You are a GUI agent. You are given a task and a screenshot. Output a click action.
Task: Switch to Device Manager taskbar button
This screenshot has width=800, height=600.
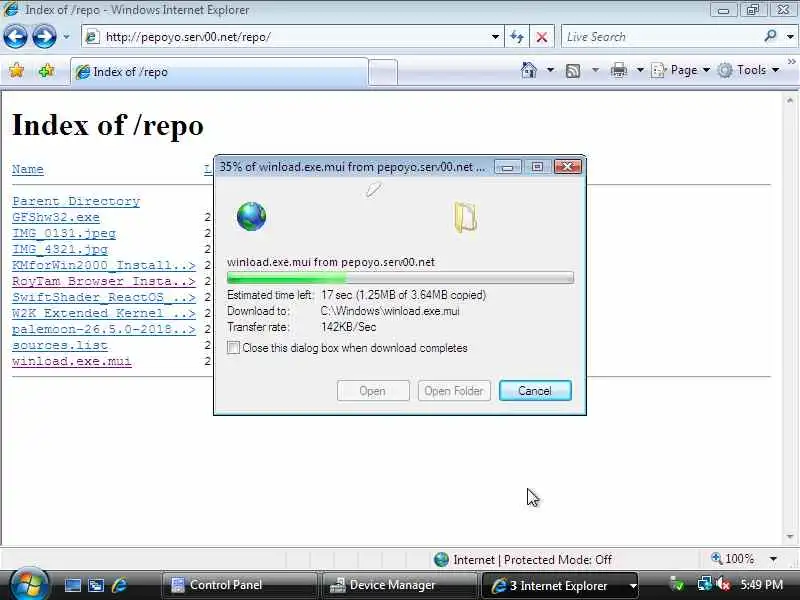click(399, 585)
